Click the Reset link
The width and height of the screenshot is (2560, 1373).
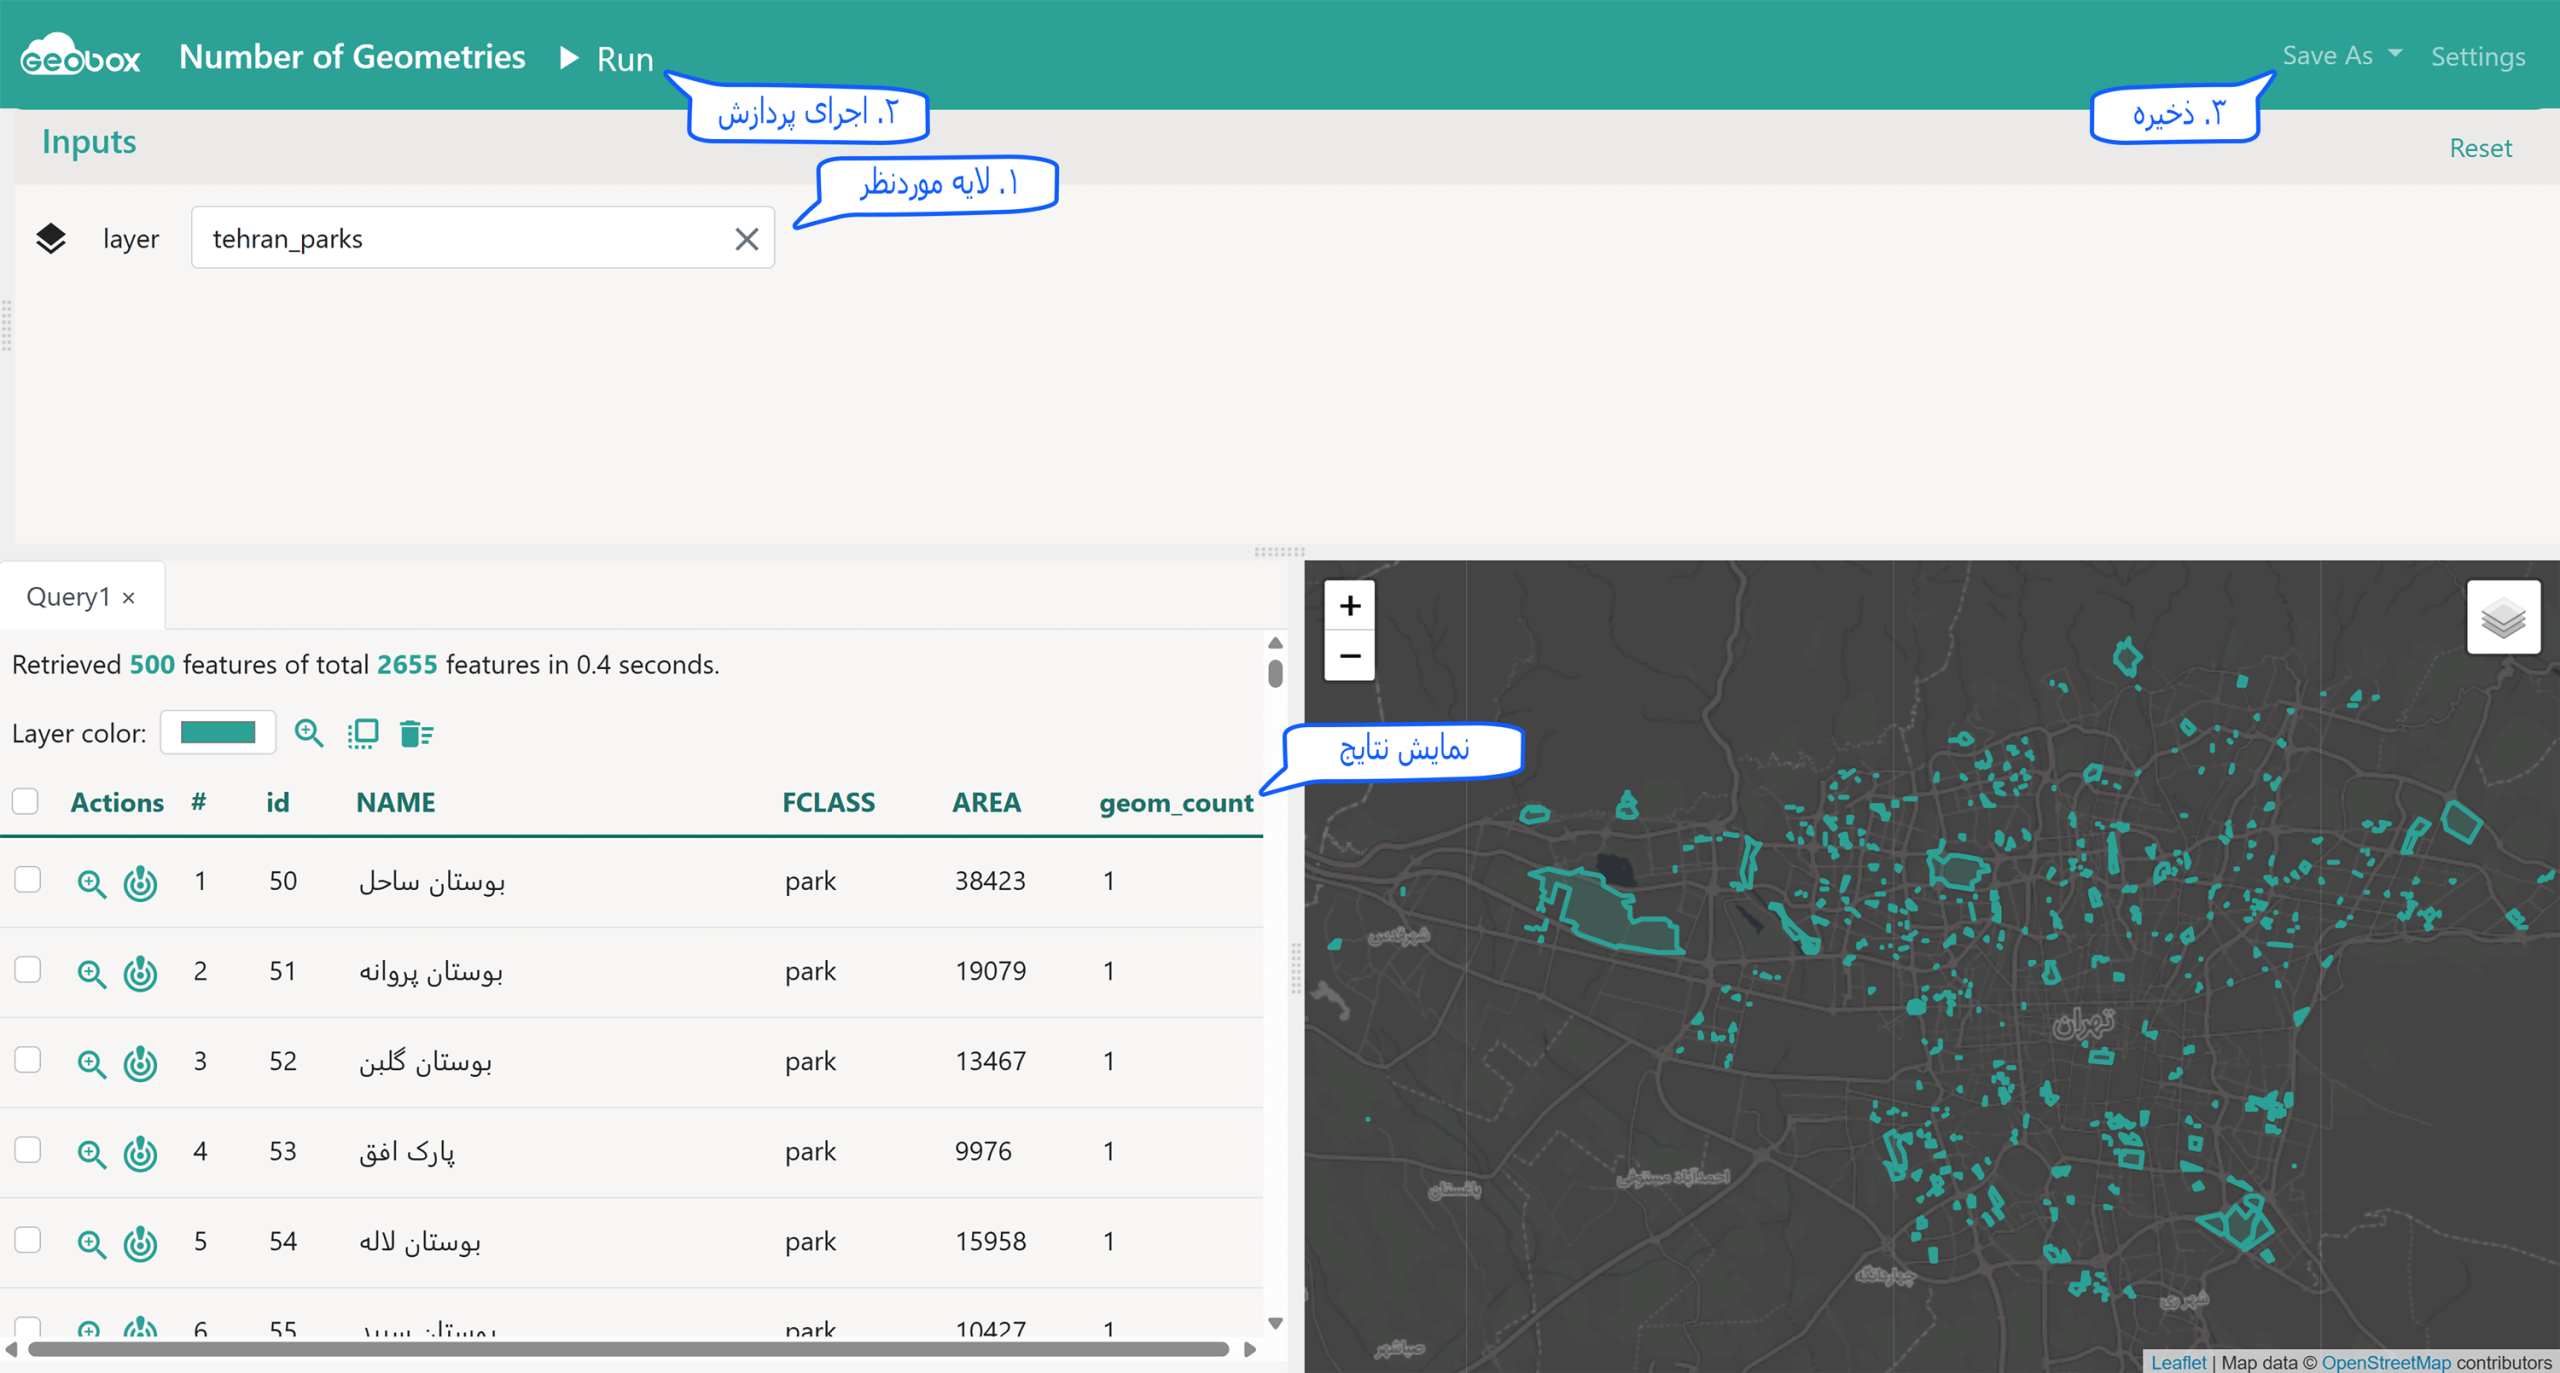click(2480, 148)
